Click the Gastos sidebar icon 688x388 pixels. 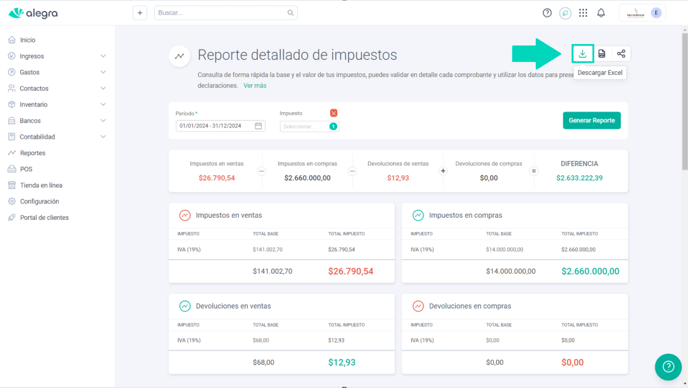[12, 72]
